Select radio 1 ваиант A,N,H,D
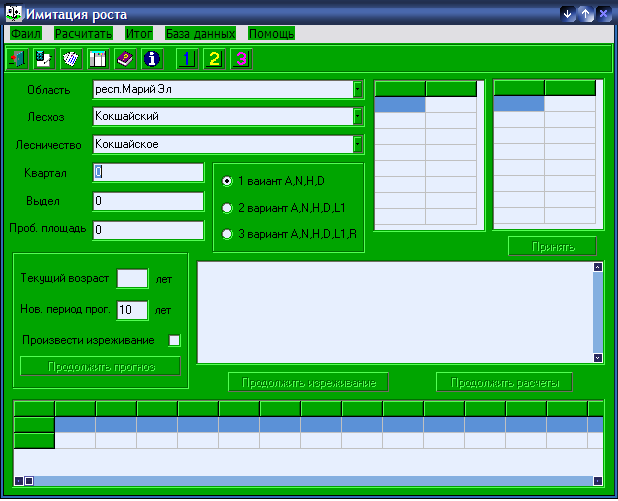 click(227, 181)
